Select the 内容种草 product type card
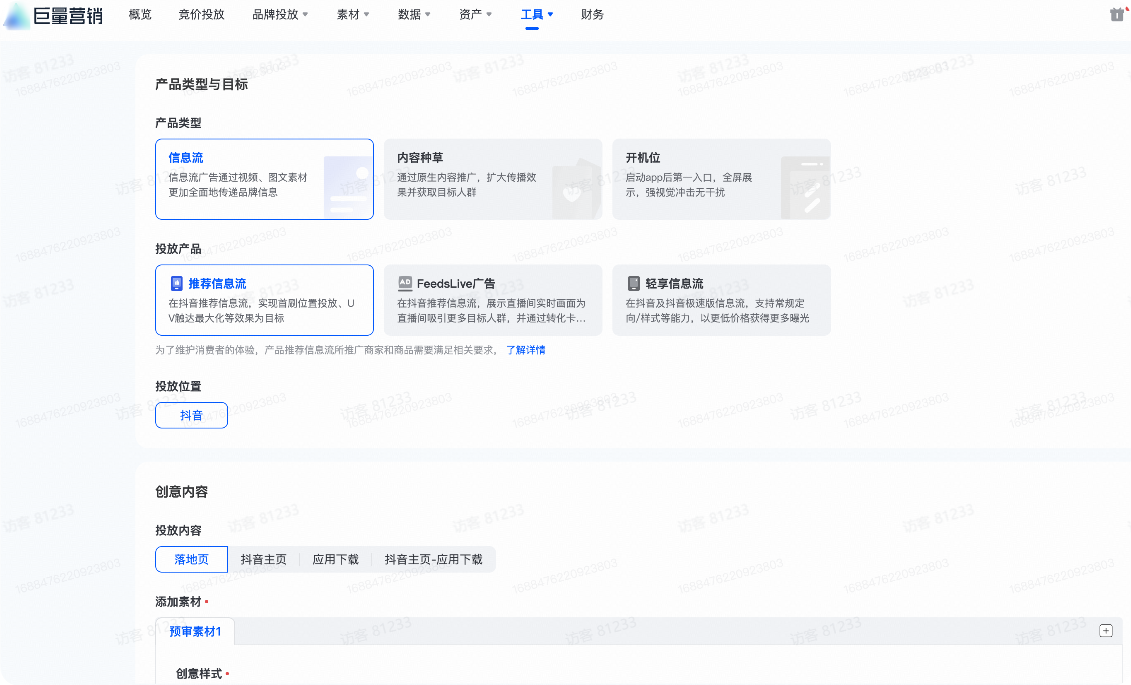Image resolution: width=1131 pixels, height=685 pixels. click(493, 179)
